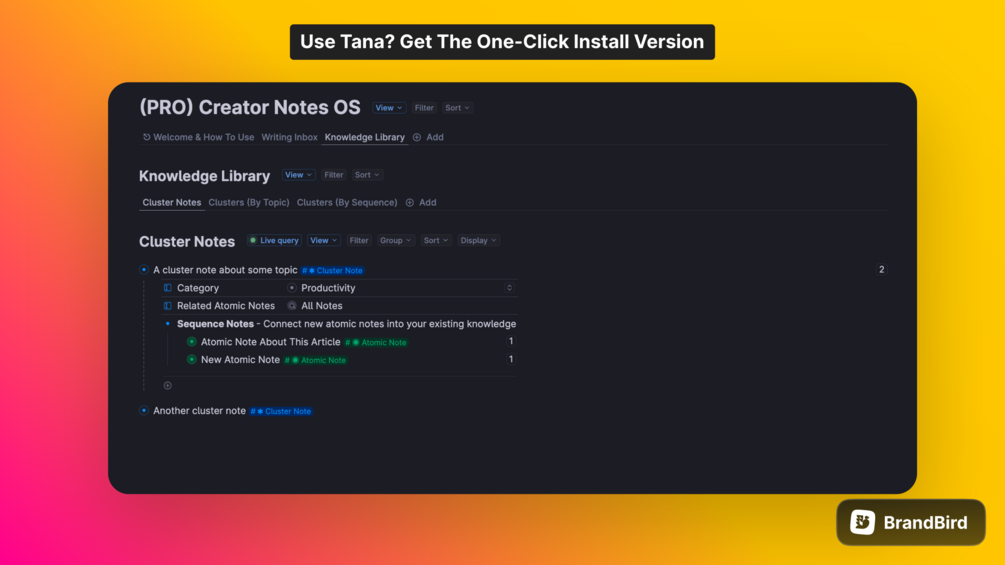Click the All Notes search icon

[292, 306]
